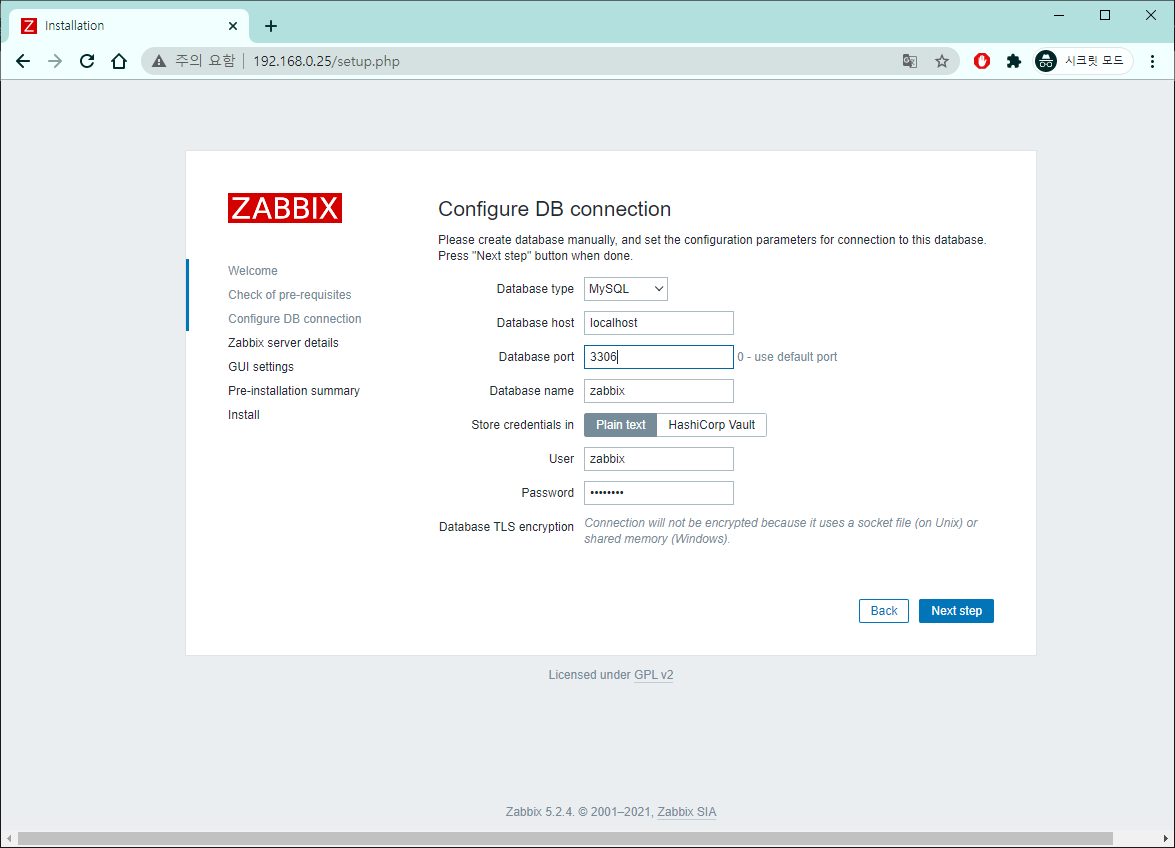Click the scrollbar right arrow
The image size is (1175, 848).
pos(1166,838)
